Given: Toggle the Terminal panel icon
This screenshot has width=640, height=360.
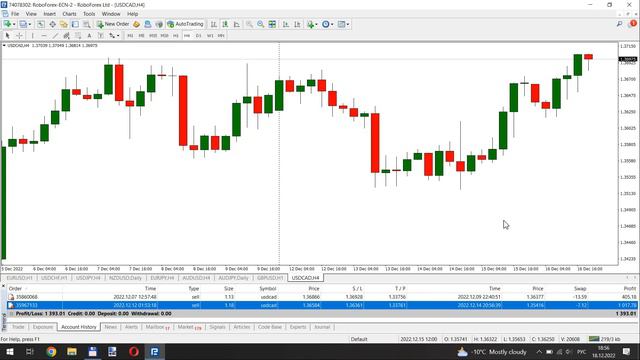Looking at the screenshot, I should (75, 24).
